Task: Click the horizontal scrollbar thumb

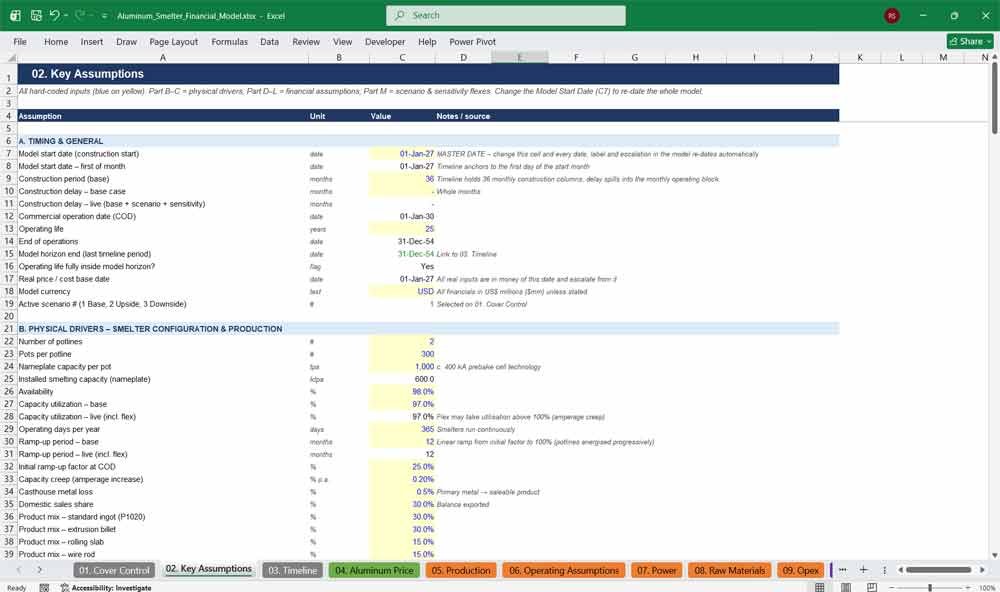Action: 938,570
